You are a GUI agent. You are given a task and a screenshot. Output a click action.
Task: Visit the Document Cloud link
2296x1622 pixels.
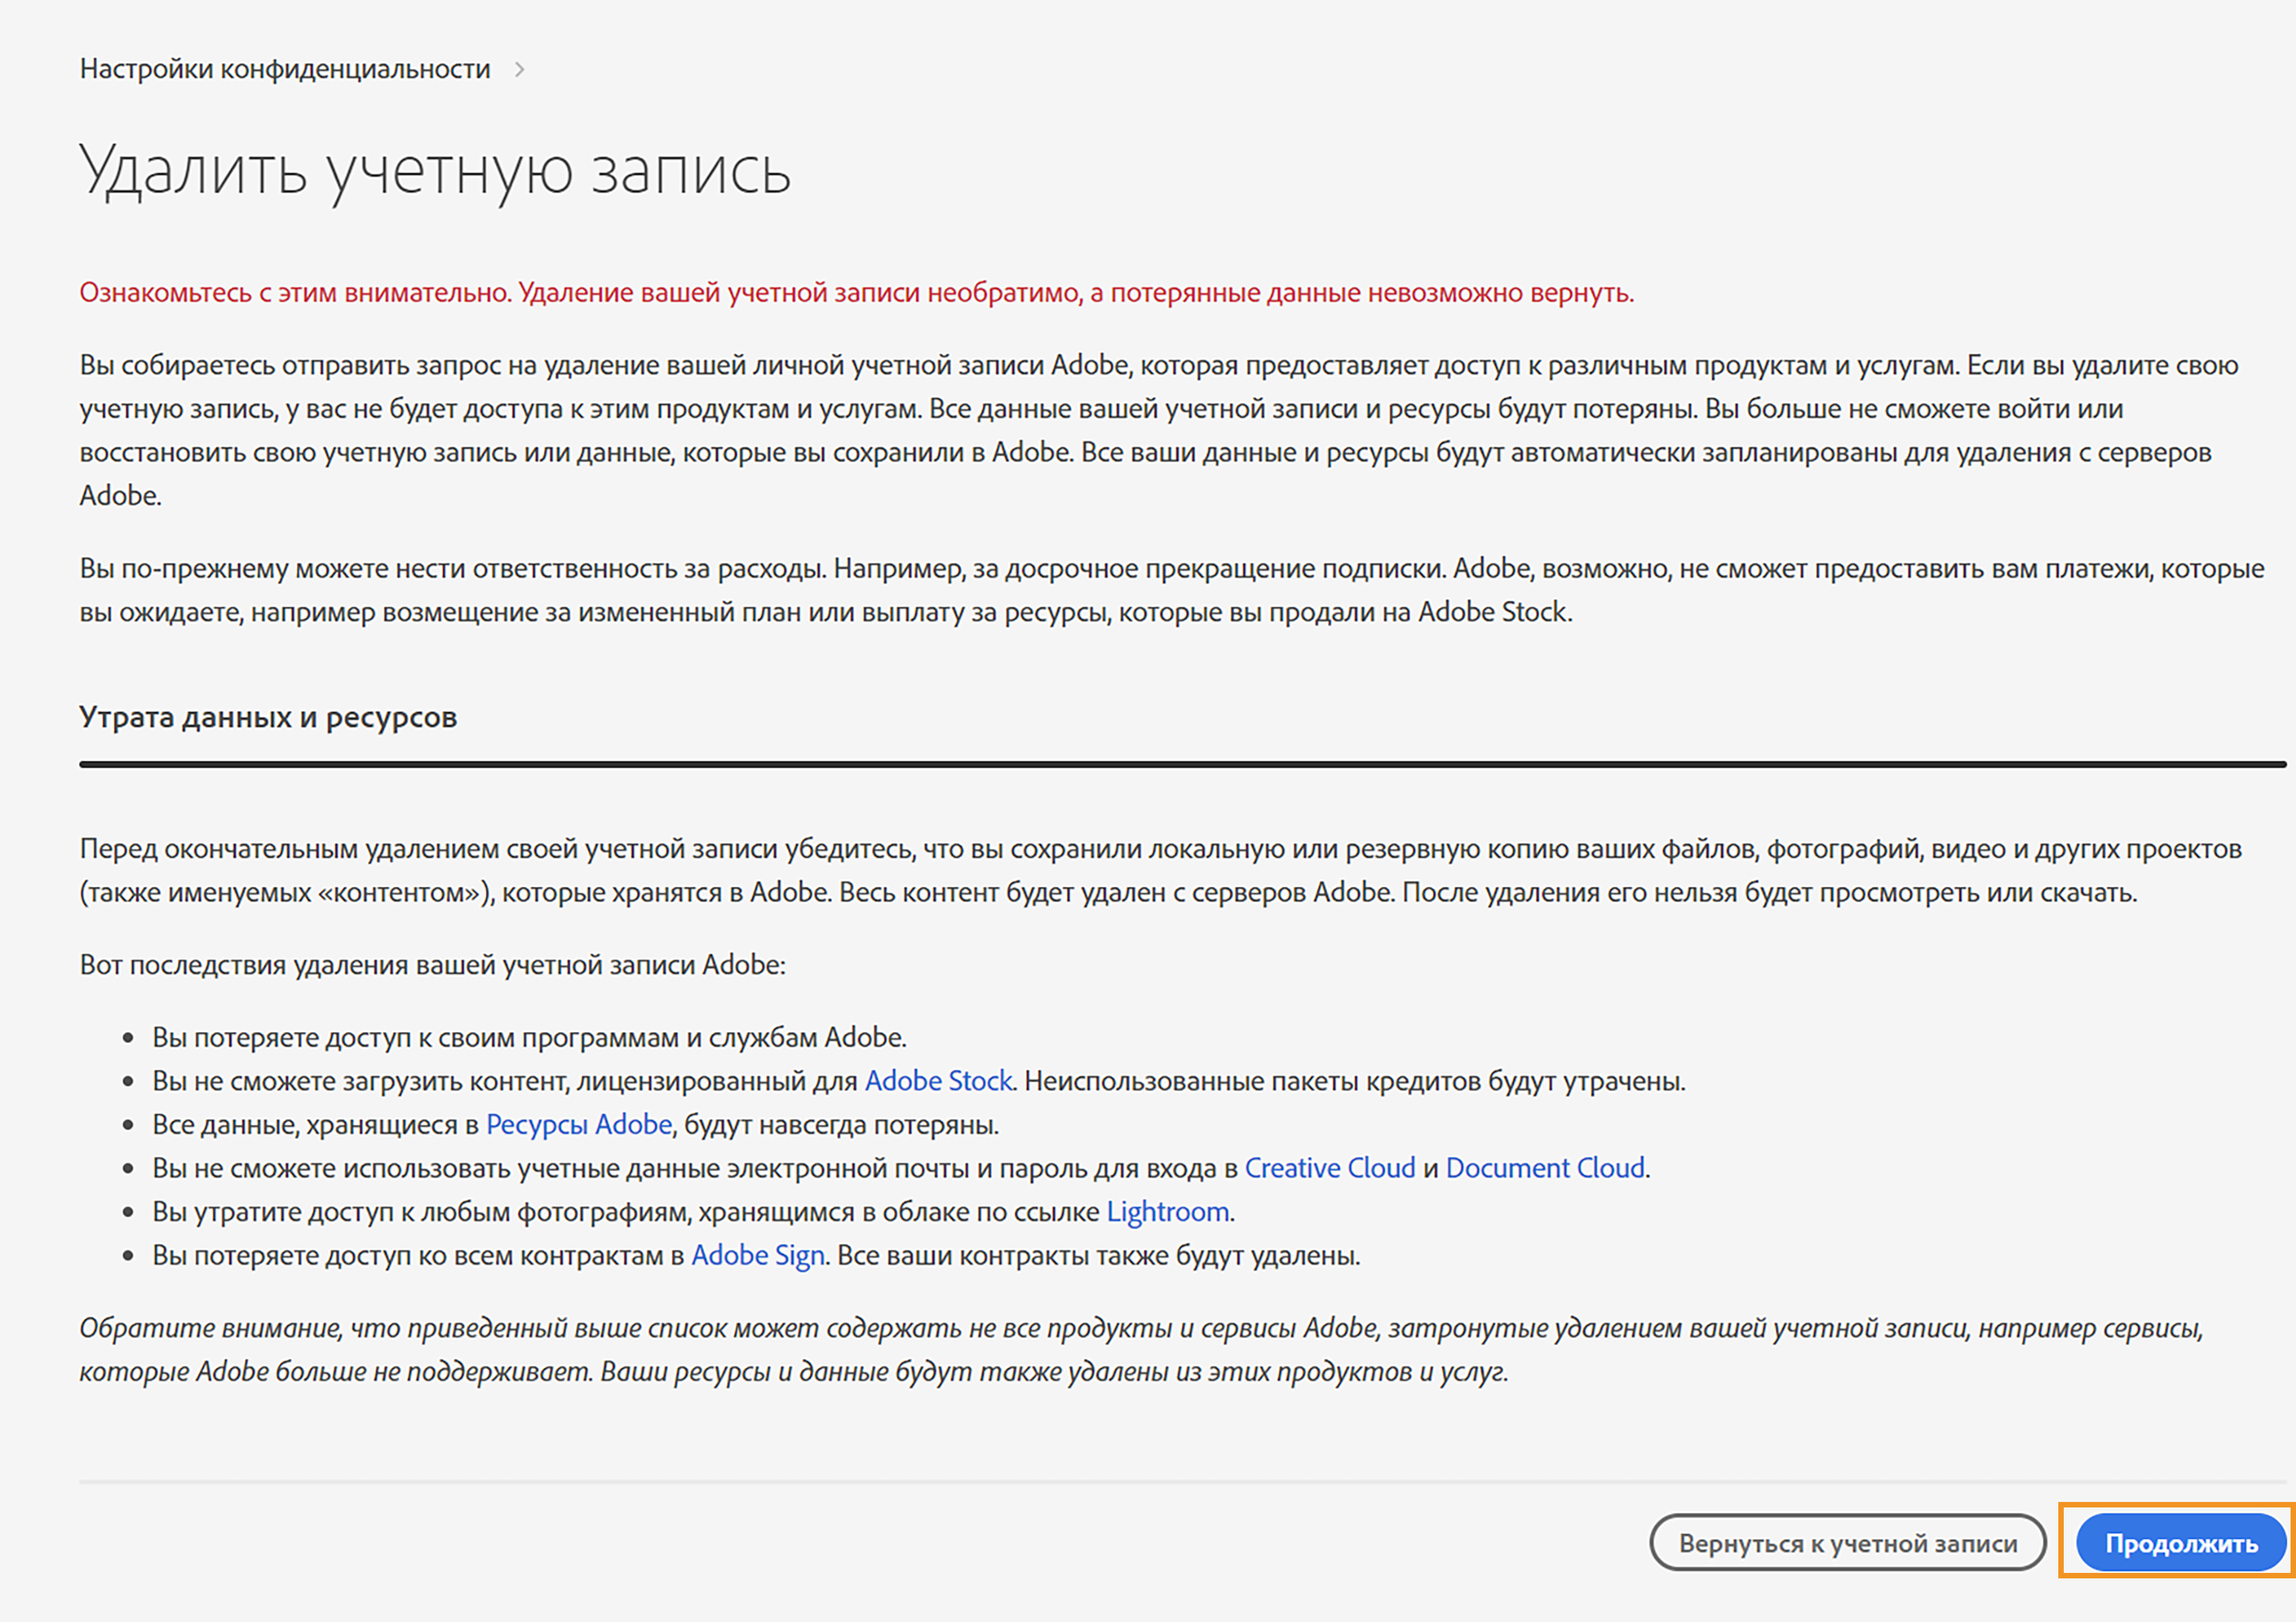1545,1168
